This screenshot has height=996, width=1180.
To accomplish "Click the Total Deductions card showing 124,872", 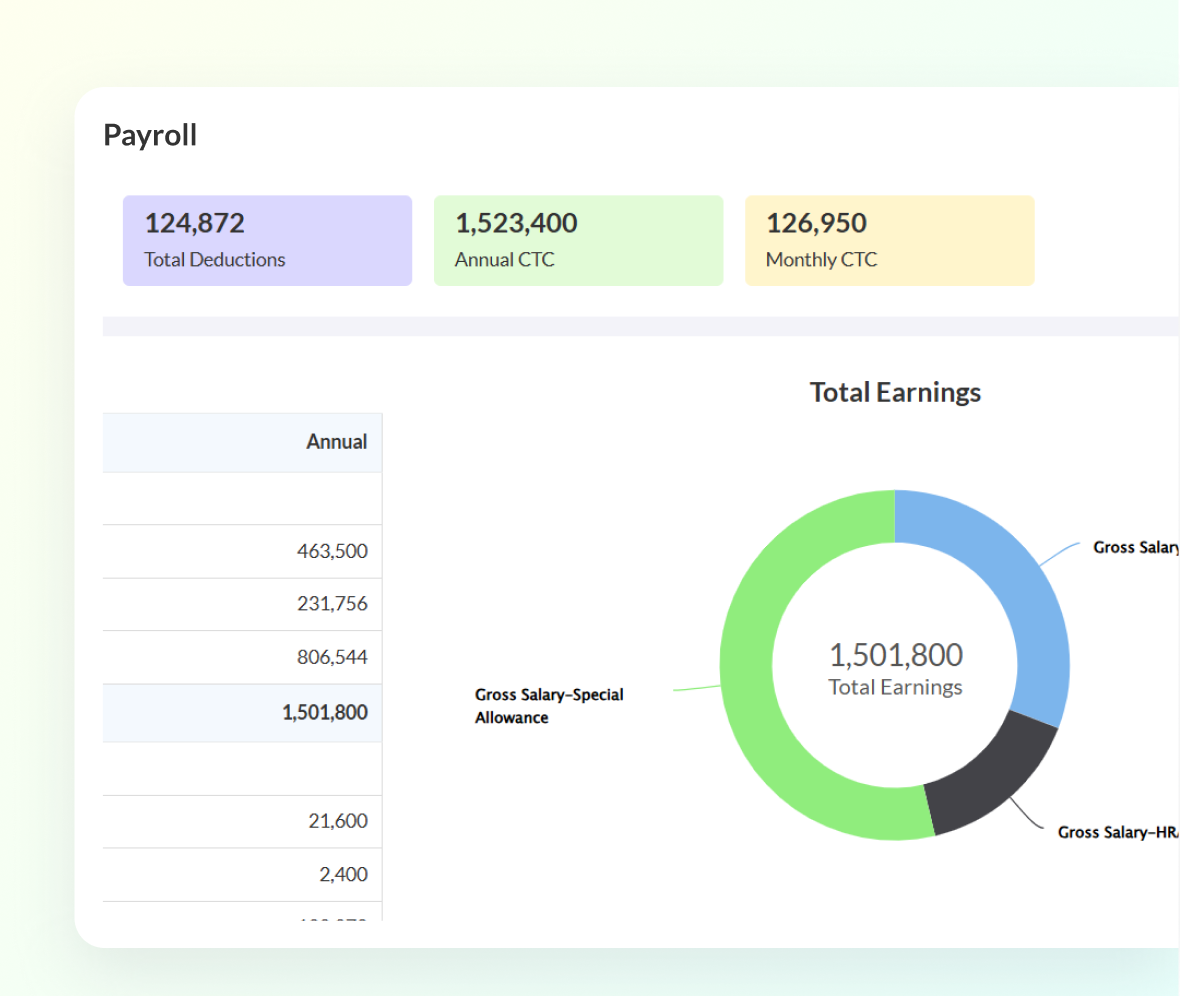I will tap(267, 240).
